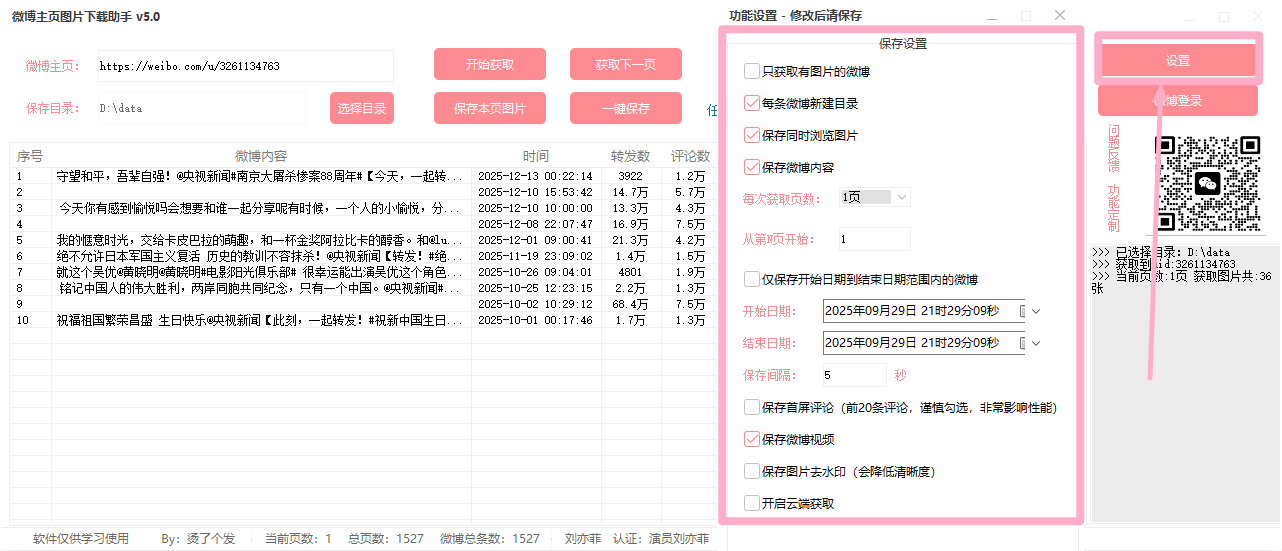Screen dimensions: 1282x551
Task: Maximize the 功能设置 settings window
Action: 1026,16
